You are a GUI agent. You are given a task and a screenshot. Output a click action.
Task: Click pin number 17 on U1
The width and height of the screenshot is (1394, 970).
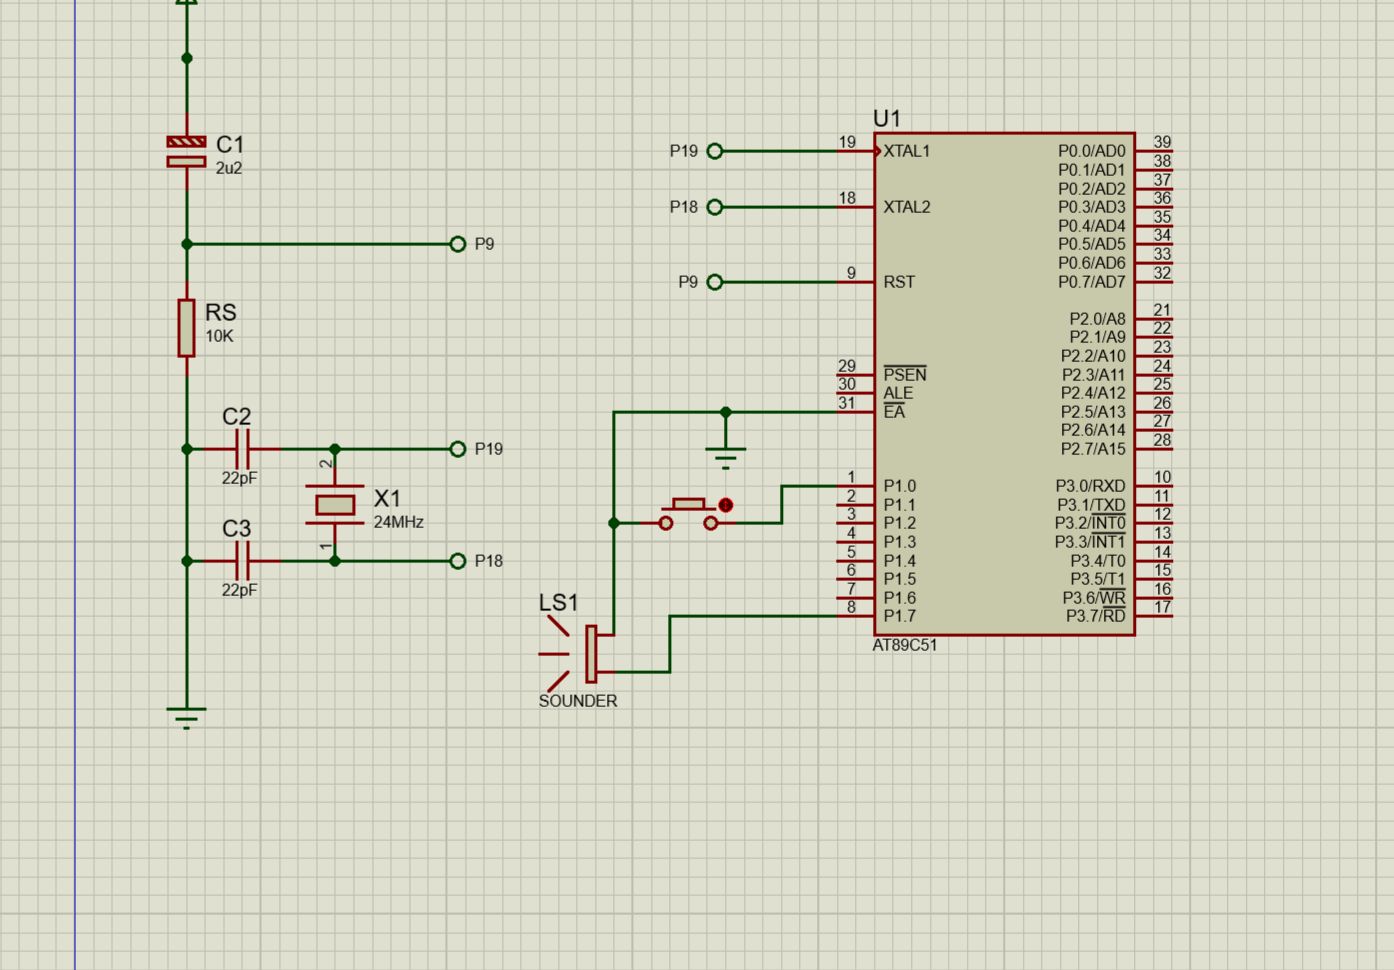point(1162,607)
